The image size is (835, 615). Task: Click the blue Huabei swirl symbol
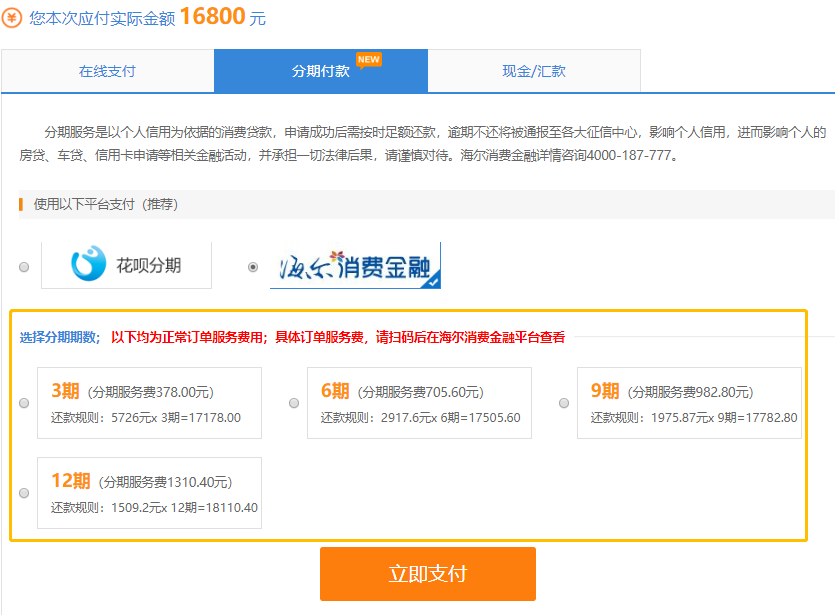click(x=88, y=263)
